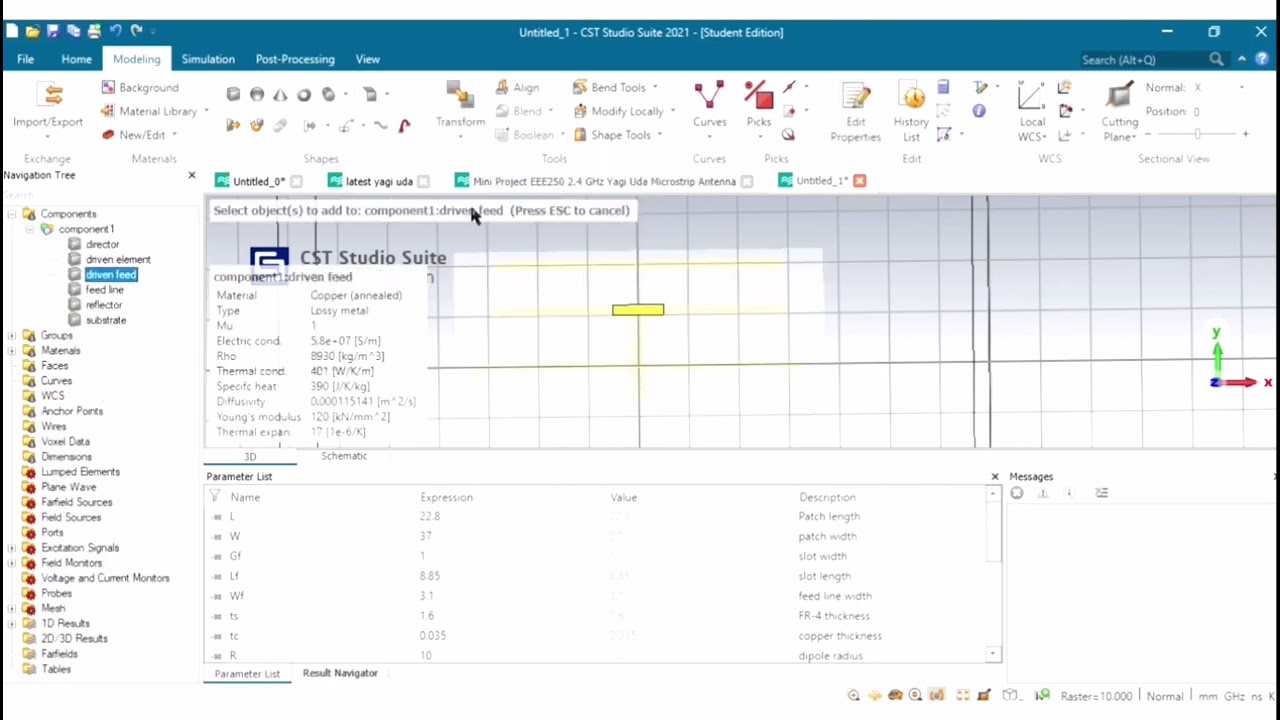This screenshot has width=1280, height=720.
Task: Switch to the latest yagi uda document tab
Action: (379, 181)
